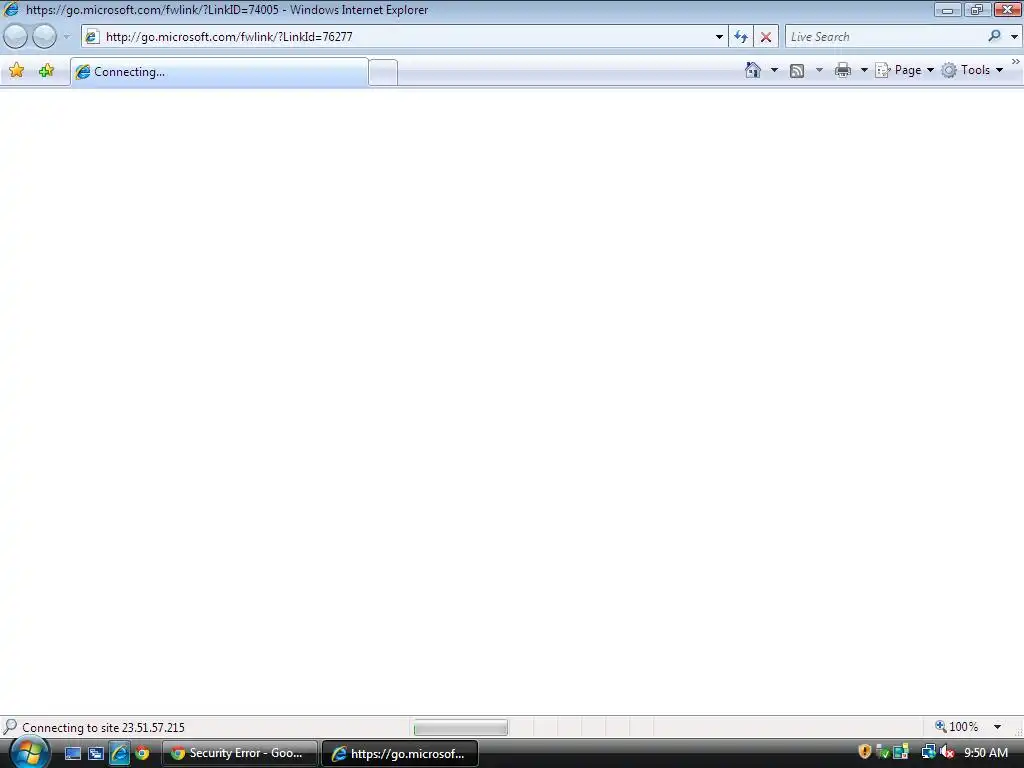Click the network connection tray icon
Image resolution: width=1024 pixels, height=768 pixels.
point(928,752)
